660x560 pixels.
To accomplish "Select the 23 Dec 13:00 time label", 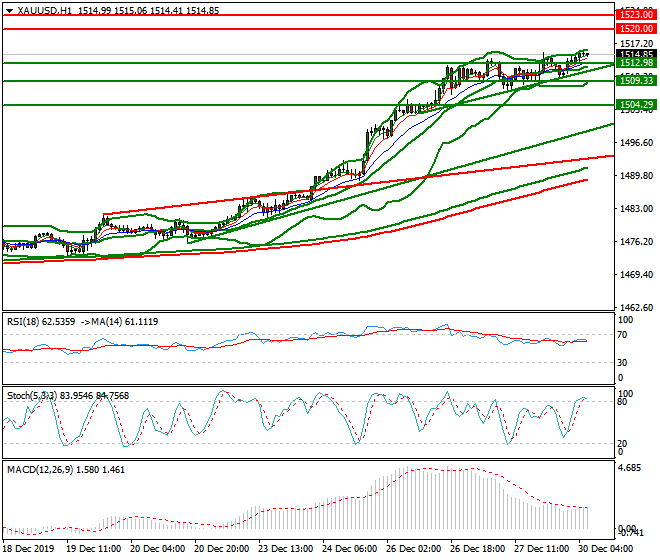I will click(x=285, y=549).
